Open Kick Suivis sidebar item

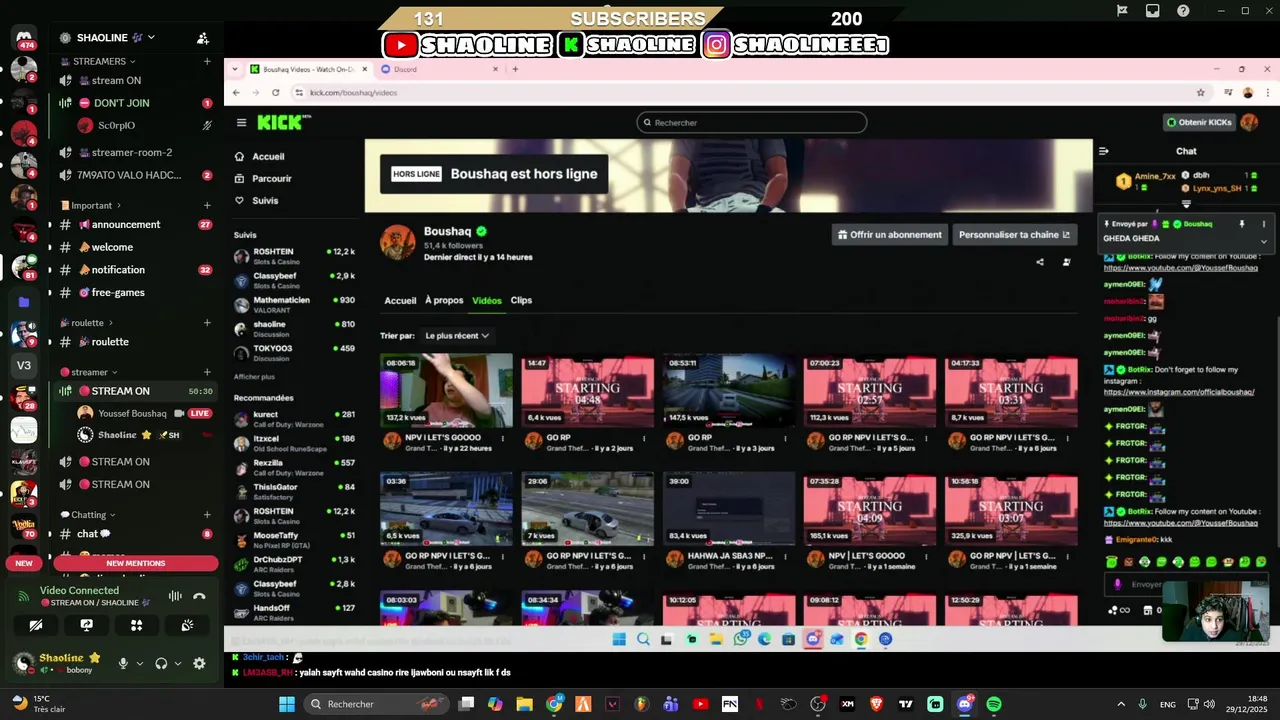coord(265,201)
